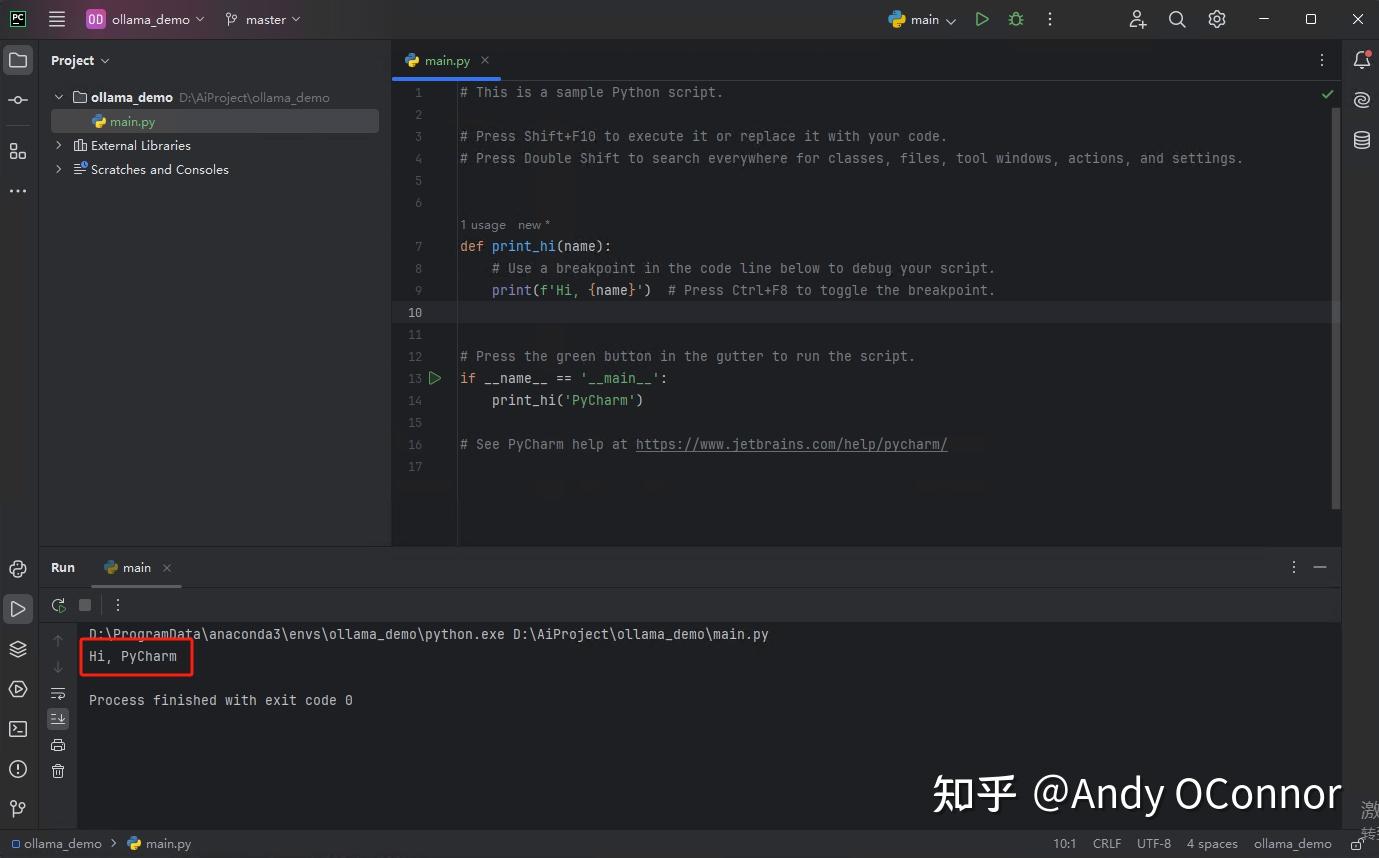
Task: Clear console output with the trash icon
Action: (57, 771)
